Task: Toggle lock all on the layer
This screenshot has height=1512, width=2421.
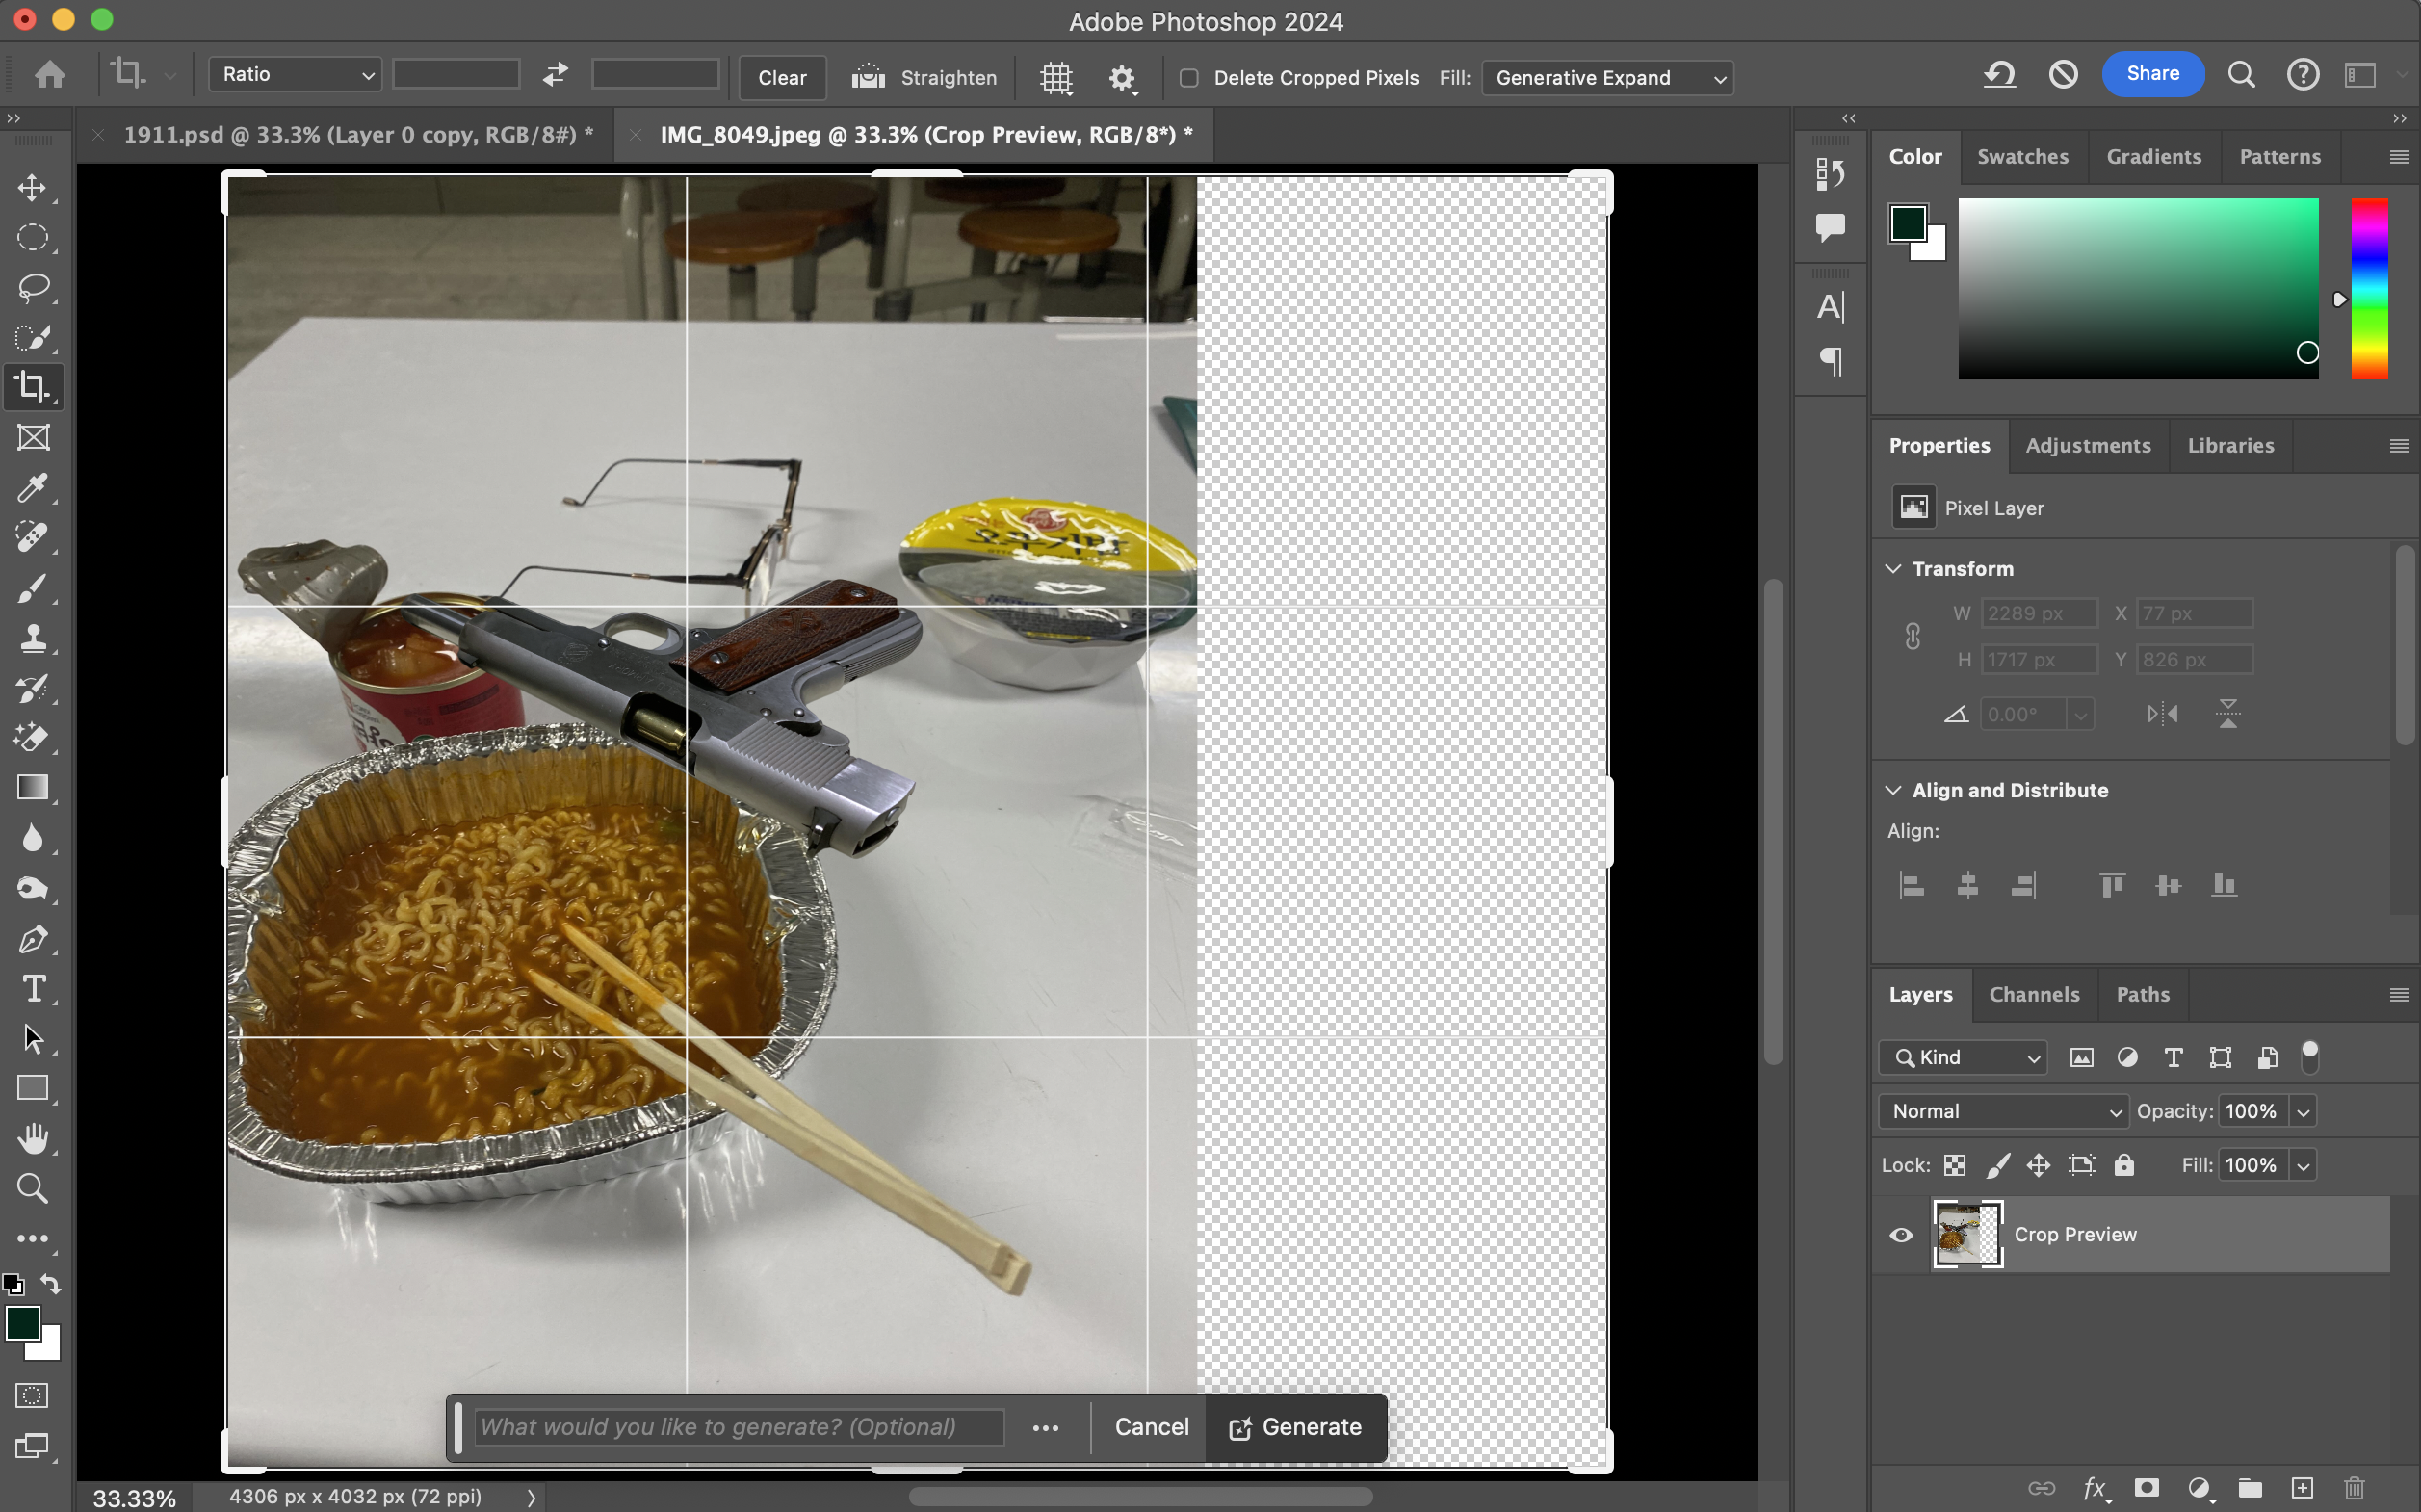Action: 2124,1165
